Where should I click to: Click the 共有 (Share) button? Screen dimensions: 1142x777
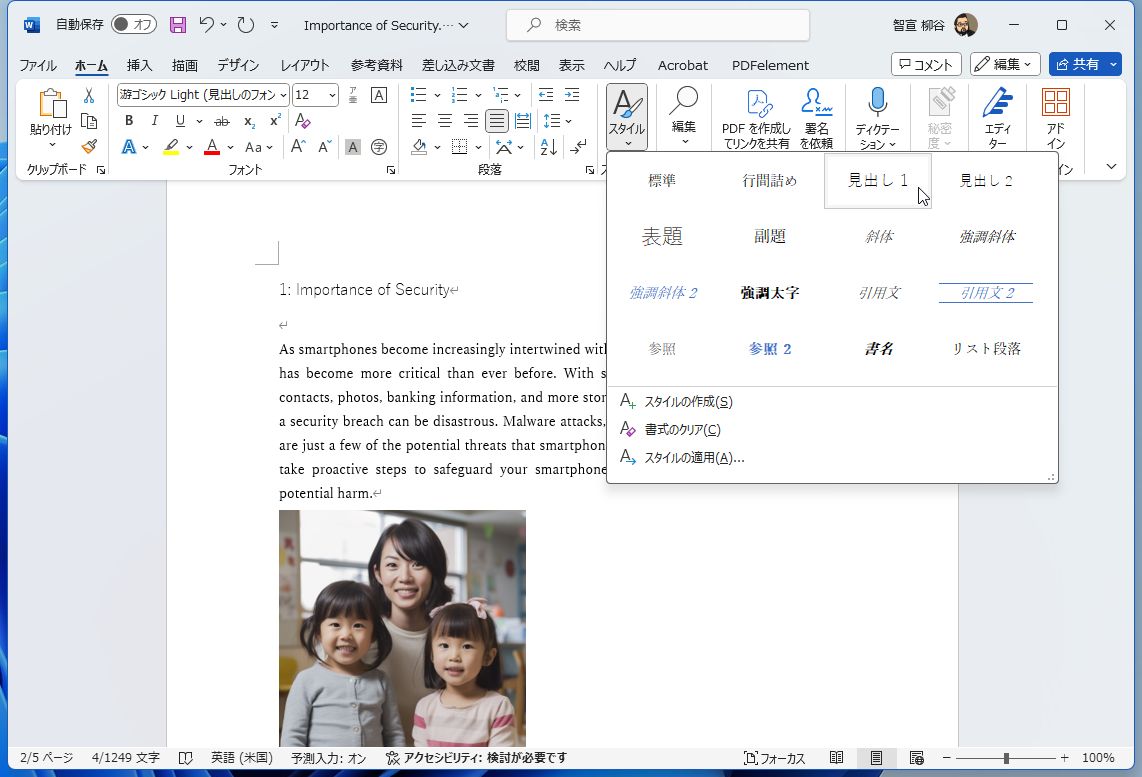pos(1085,64)
